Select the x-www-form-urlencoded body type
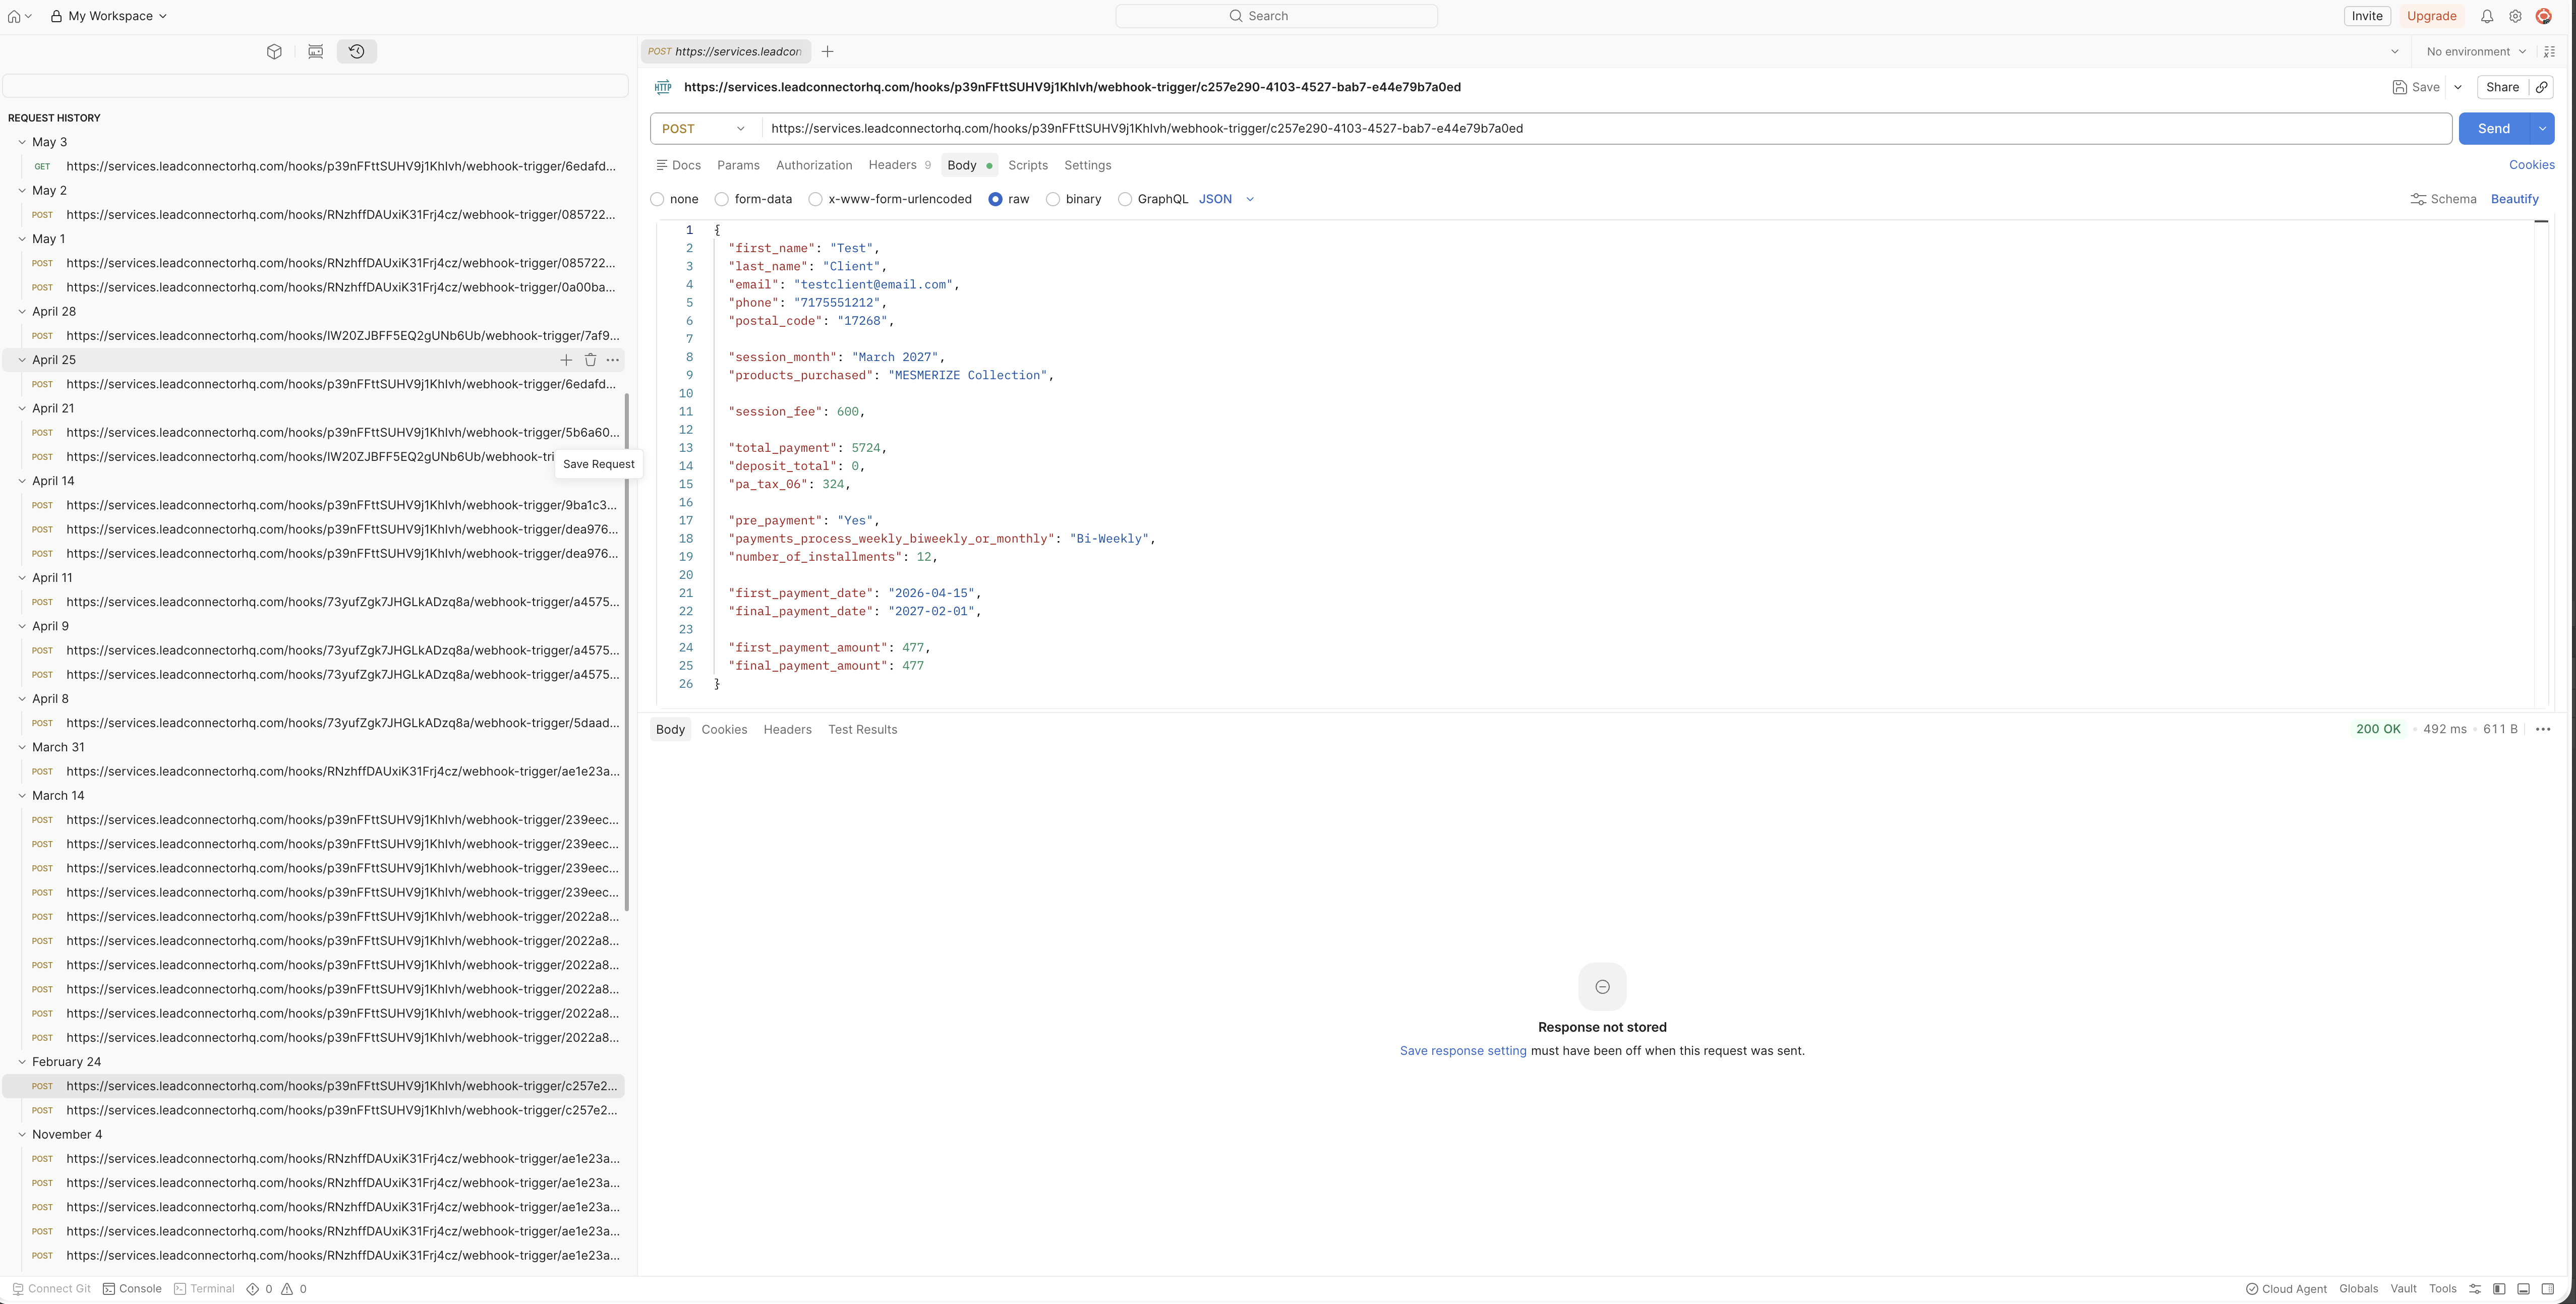The height and width of the screenshot is (1304, 2576). (x=815, y=200)
